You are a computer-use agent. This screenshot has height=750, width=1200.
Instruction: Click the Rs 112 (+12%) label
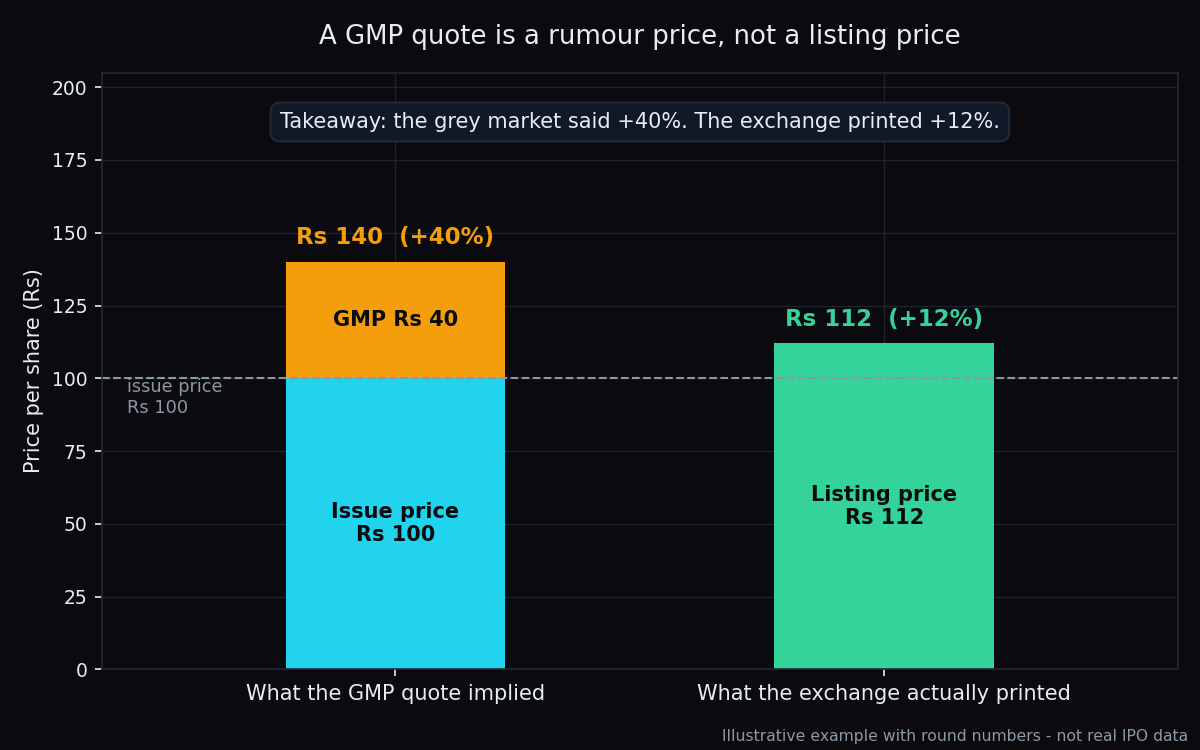click(x=884, y=319)
